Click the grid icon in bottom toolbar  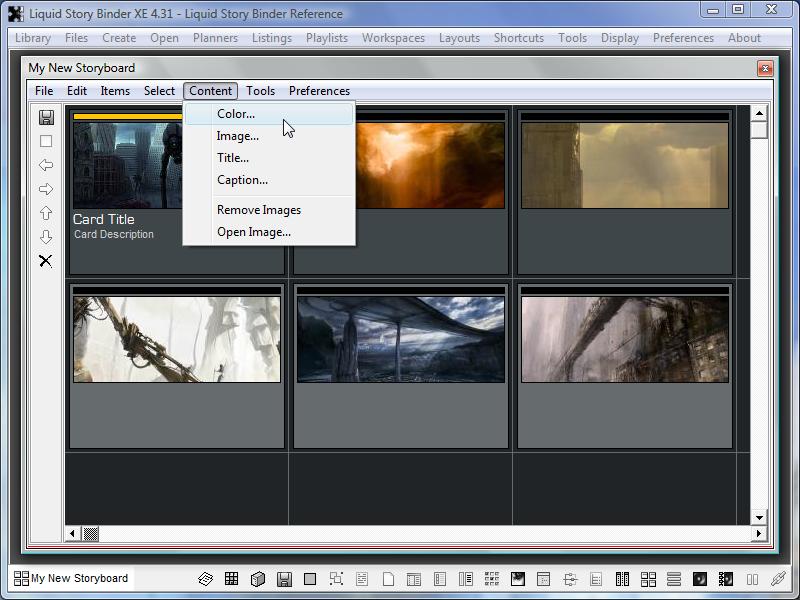232,579
